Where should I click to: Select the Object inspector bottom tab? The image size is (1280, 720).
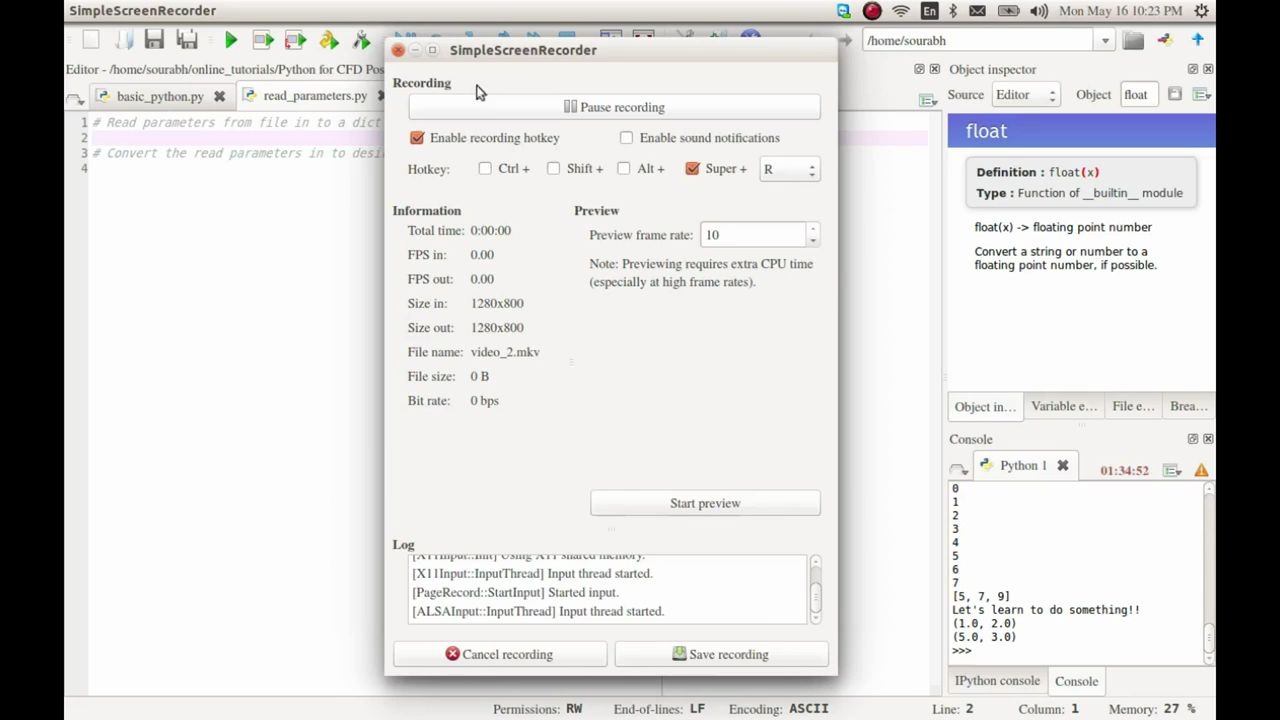(x=985, y=407)
